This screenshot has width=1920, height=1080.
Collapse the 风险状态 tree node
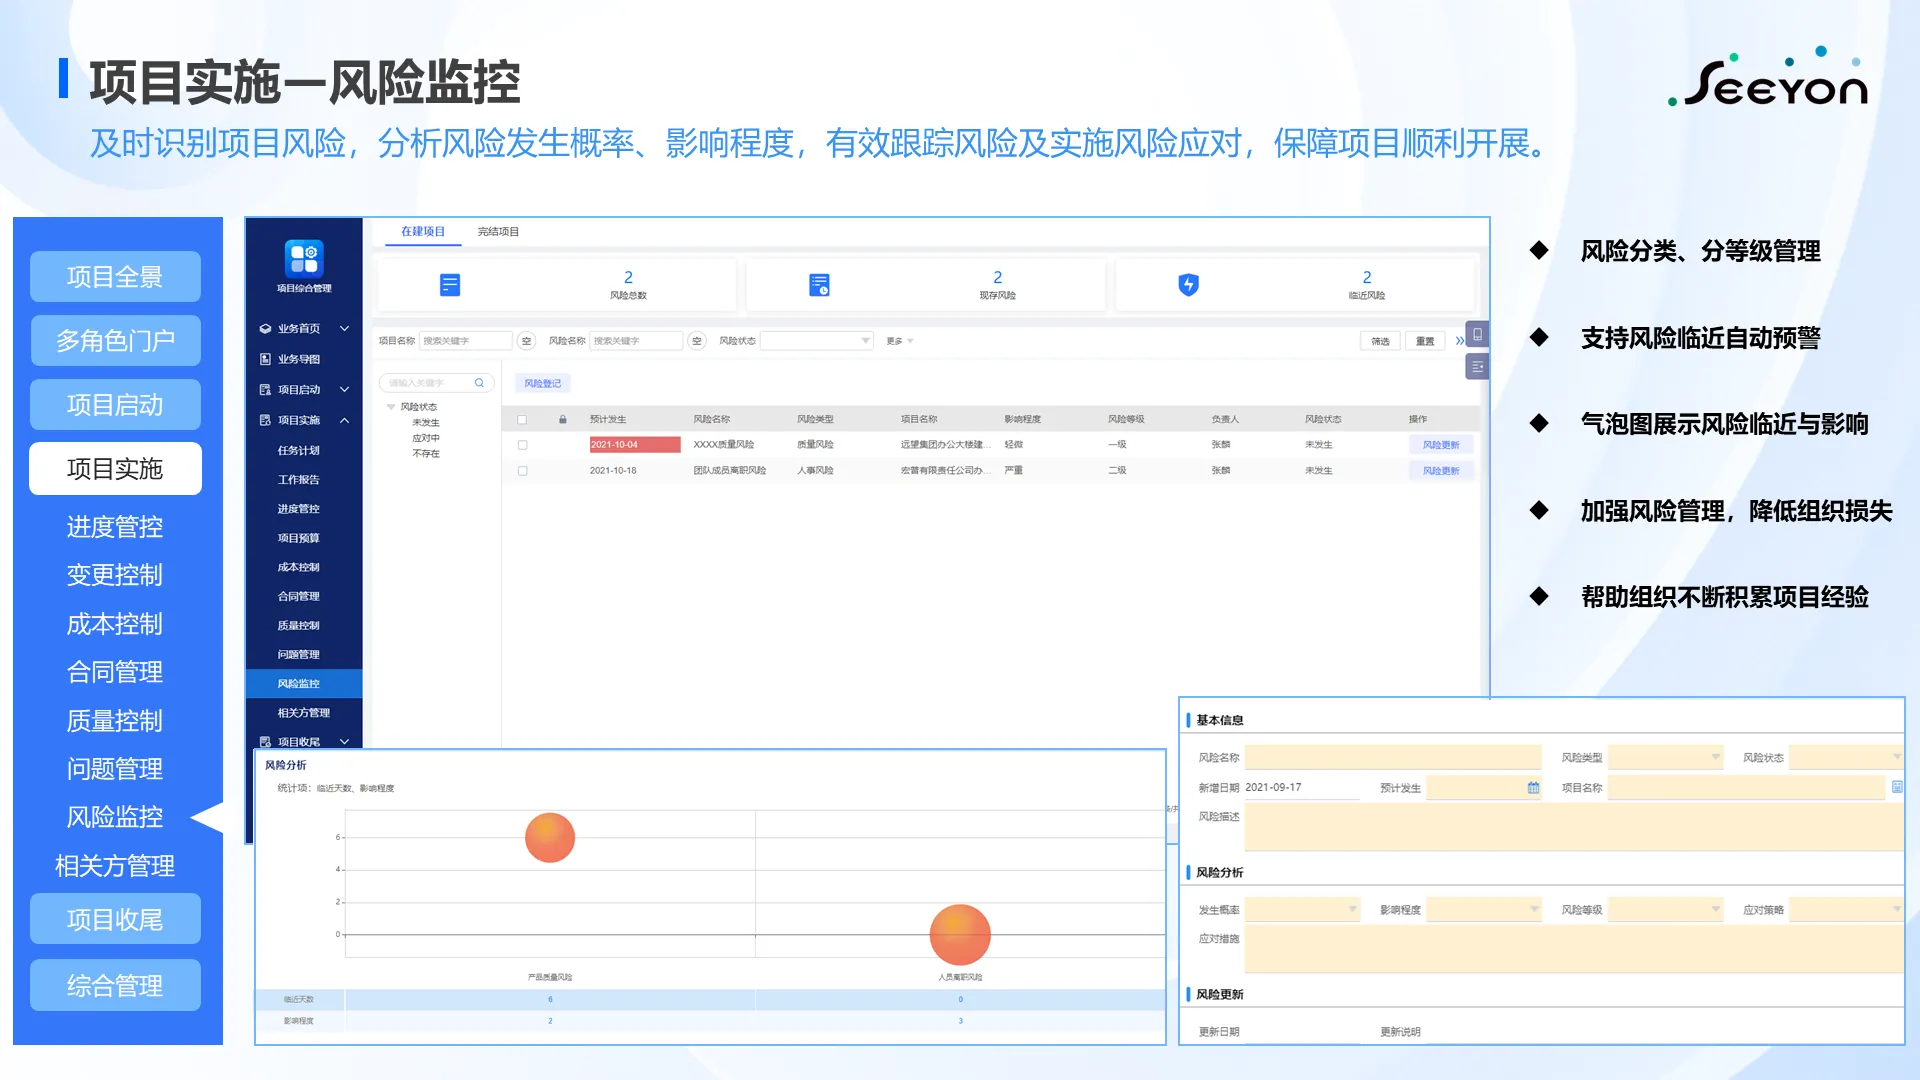(x=391, y=407)
